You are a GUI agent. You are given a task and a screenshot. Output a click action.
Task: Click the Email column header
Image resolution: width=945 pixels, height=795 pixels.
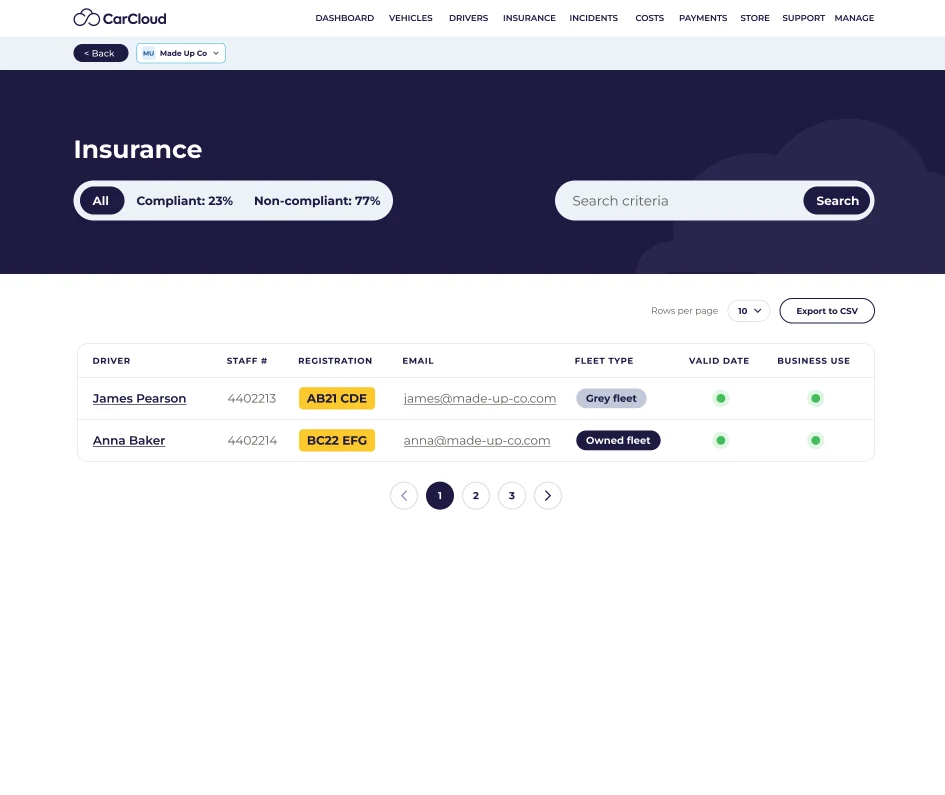(418, 361)
